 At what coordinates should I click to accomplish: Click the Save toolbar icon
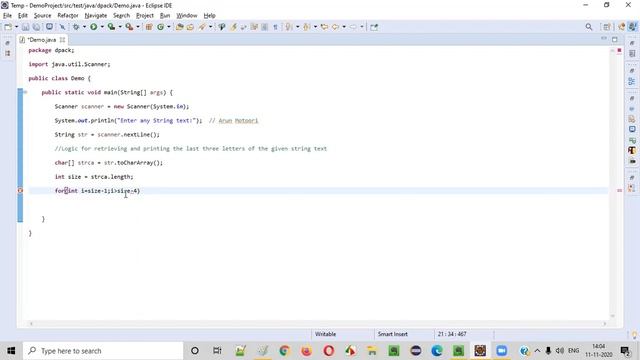coord(25,27)
